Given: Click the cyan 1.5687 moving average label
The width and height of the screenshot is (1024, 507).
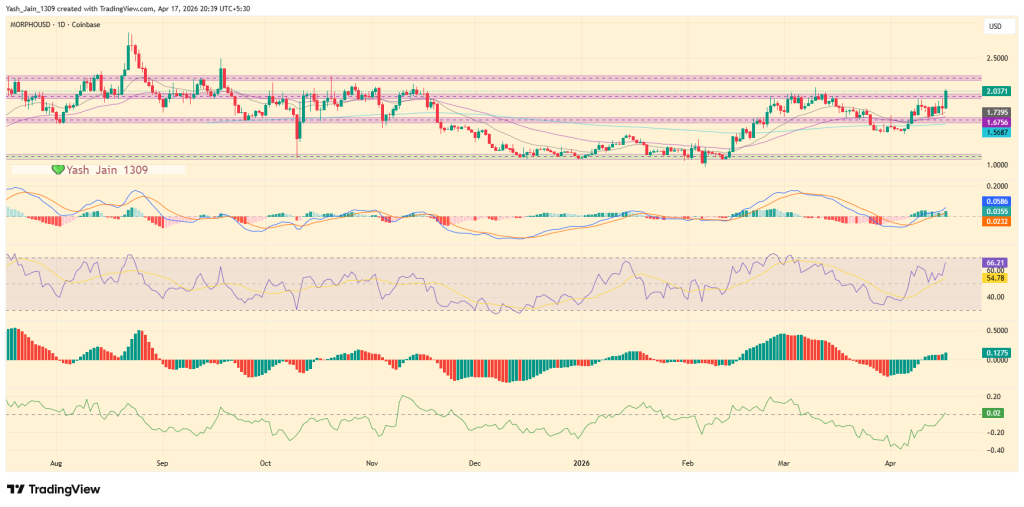Looking at the screenshot, I should (996, 132).
